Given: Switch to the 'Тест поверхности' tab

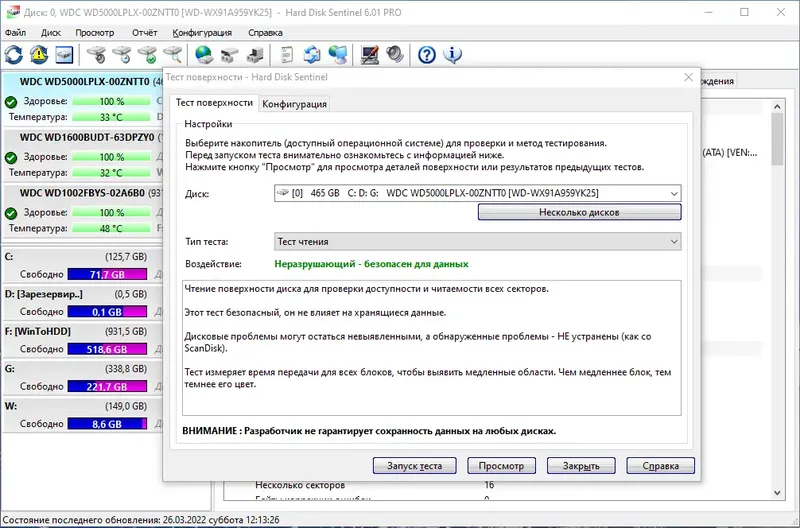Looking at the screenshot, I should point(214,103).
